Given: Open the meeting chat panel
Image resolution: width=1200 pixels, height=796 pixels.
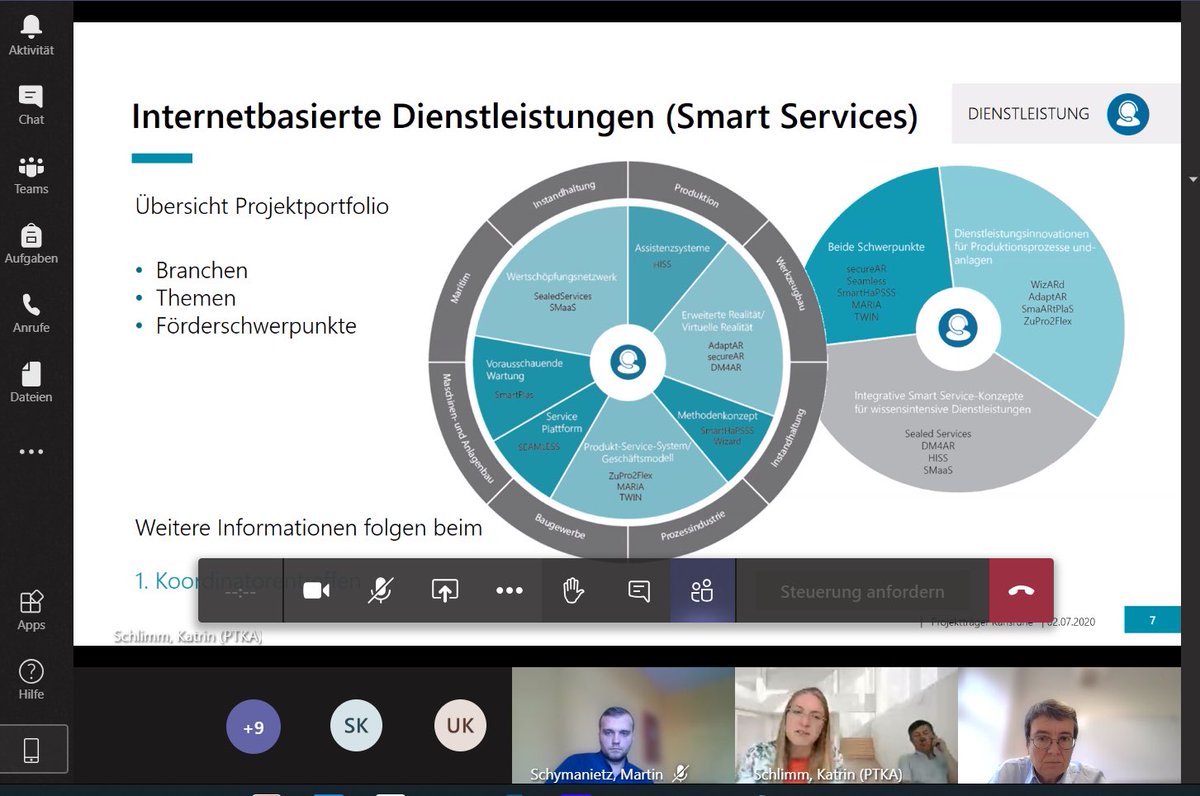Looking at the screenshot, I should (x=637, y=591).
